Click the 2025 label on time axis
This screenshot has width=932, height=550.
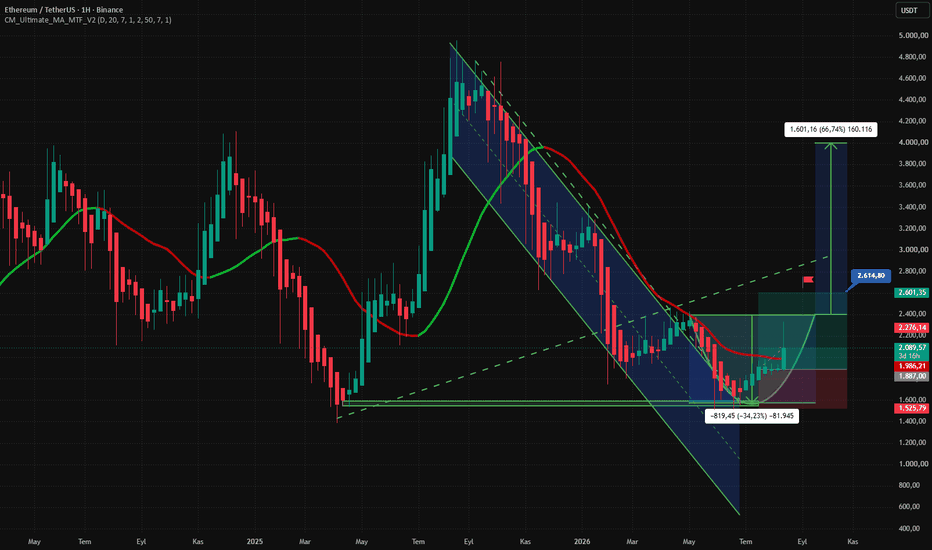click(254, 542)
